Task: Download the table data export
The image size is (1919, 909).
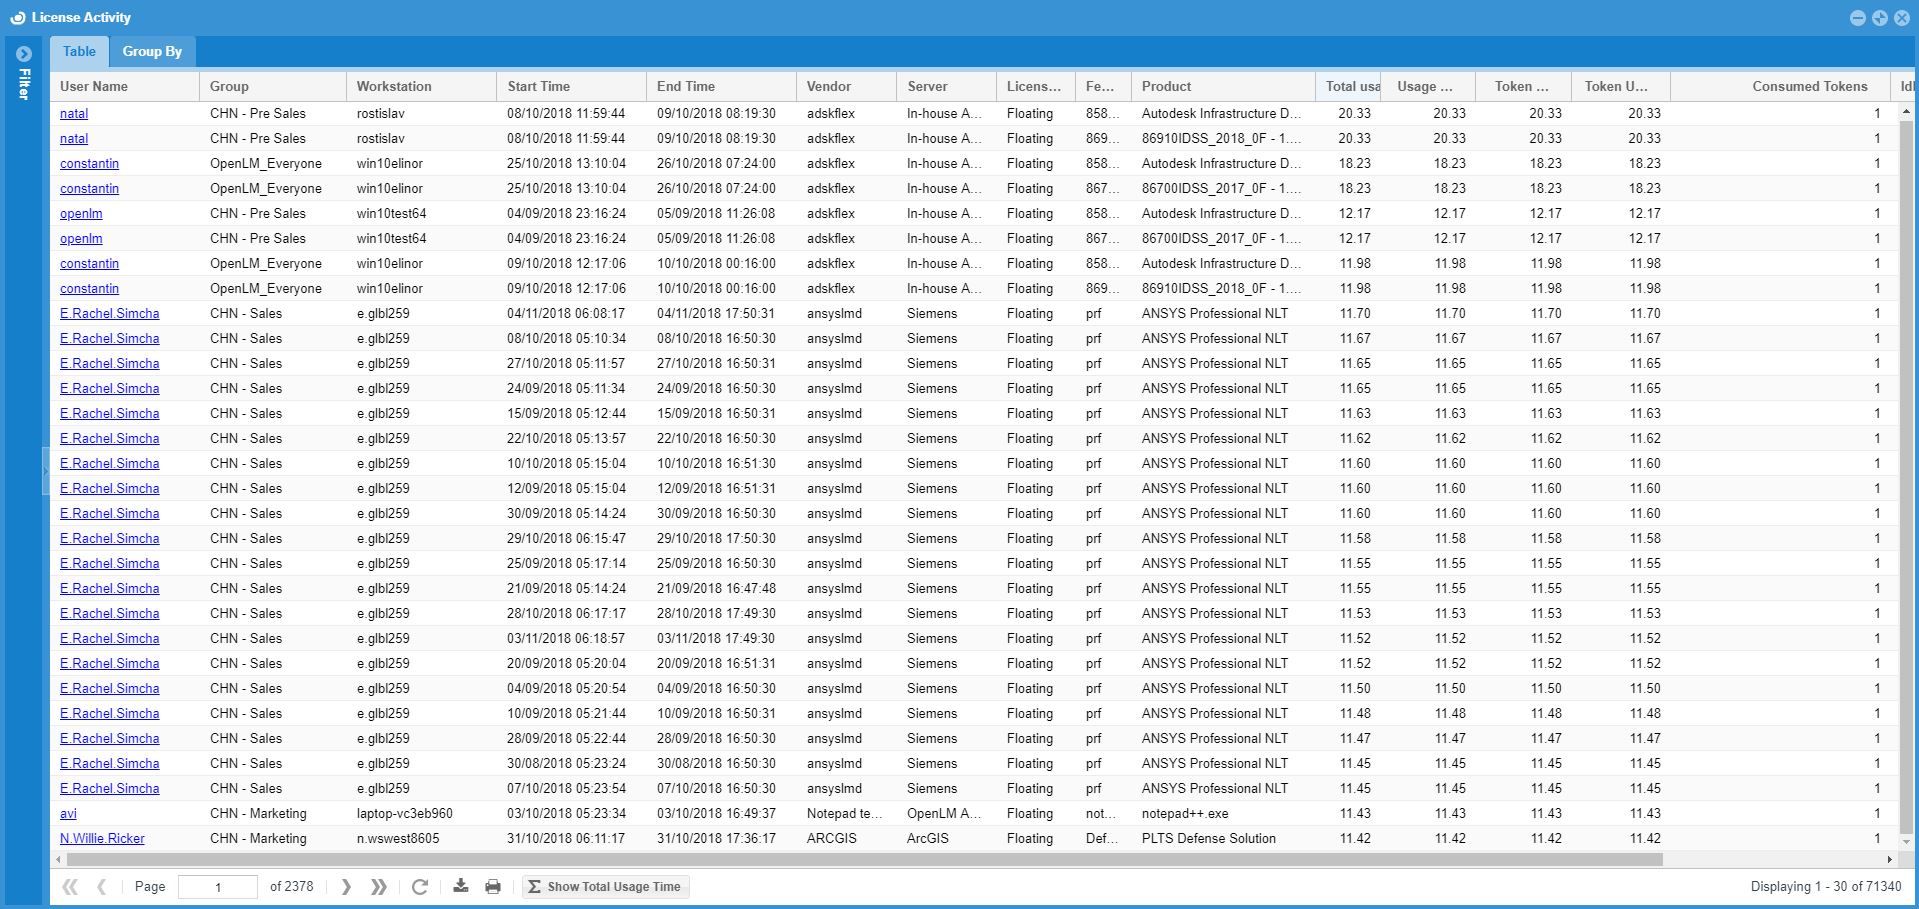Action: 461,886
